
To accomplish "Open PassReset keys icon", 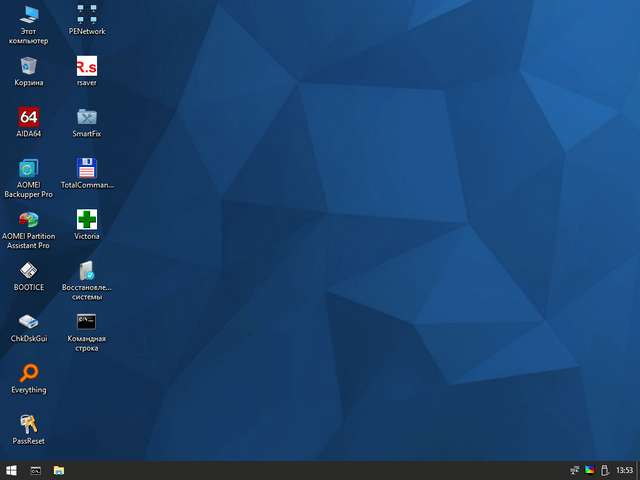I will pos(29,429).
